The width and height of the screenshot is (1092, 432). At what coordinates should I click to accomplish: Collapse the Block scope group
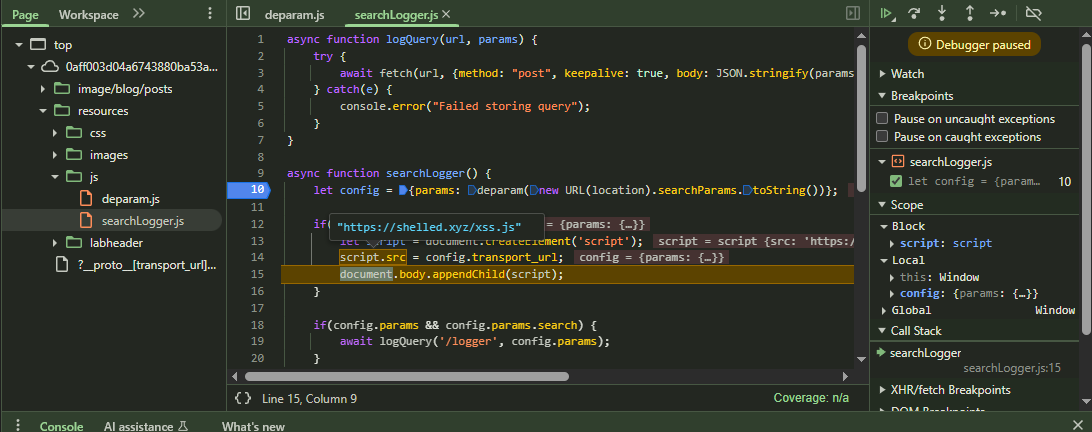[x=884, y=226]
